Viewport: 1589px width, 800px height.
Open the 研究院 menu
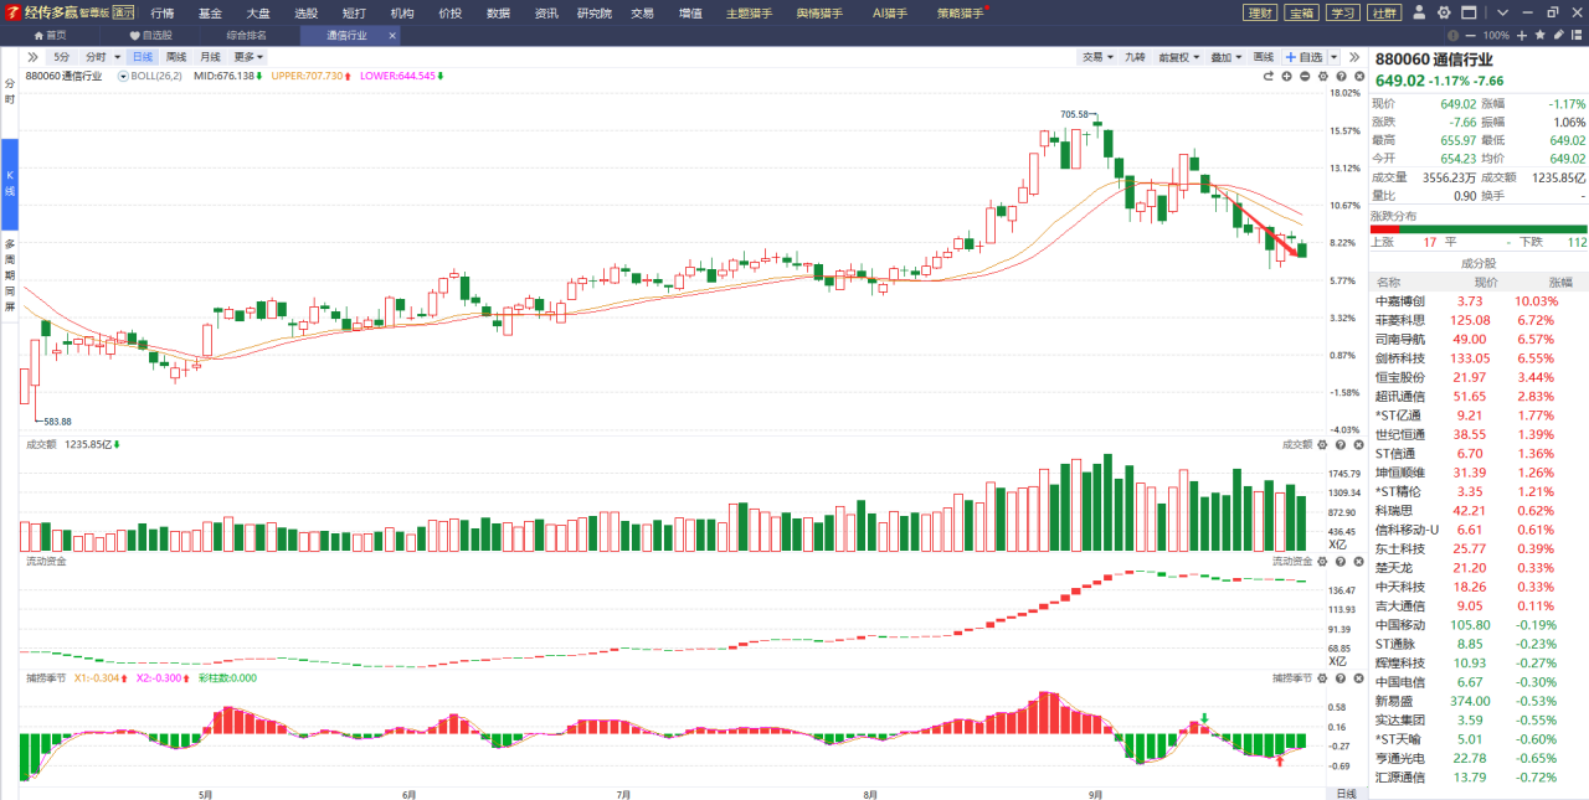594,13
